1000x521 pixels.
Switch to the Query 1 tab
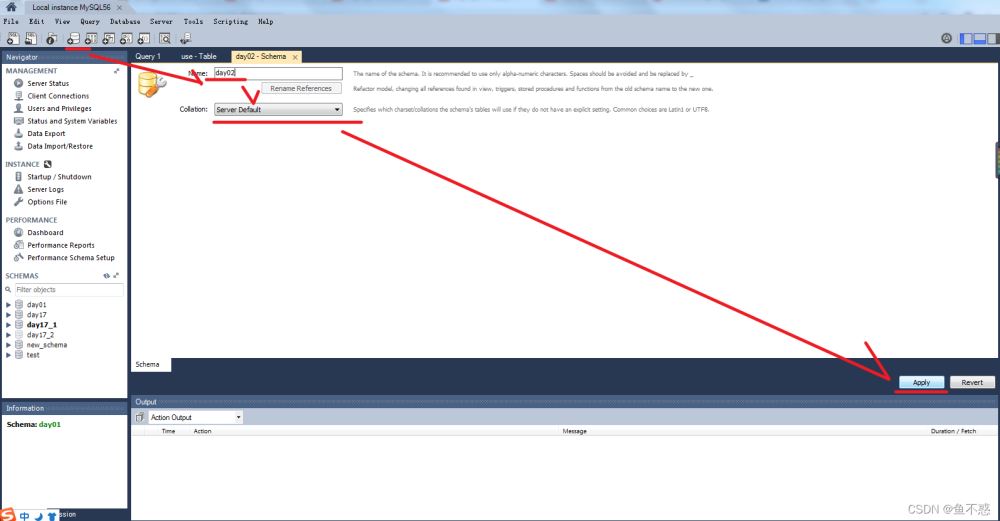(148, 56)
